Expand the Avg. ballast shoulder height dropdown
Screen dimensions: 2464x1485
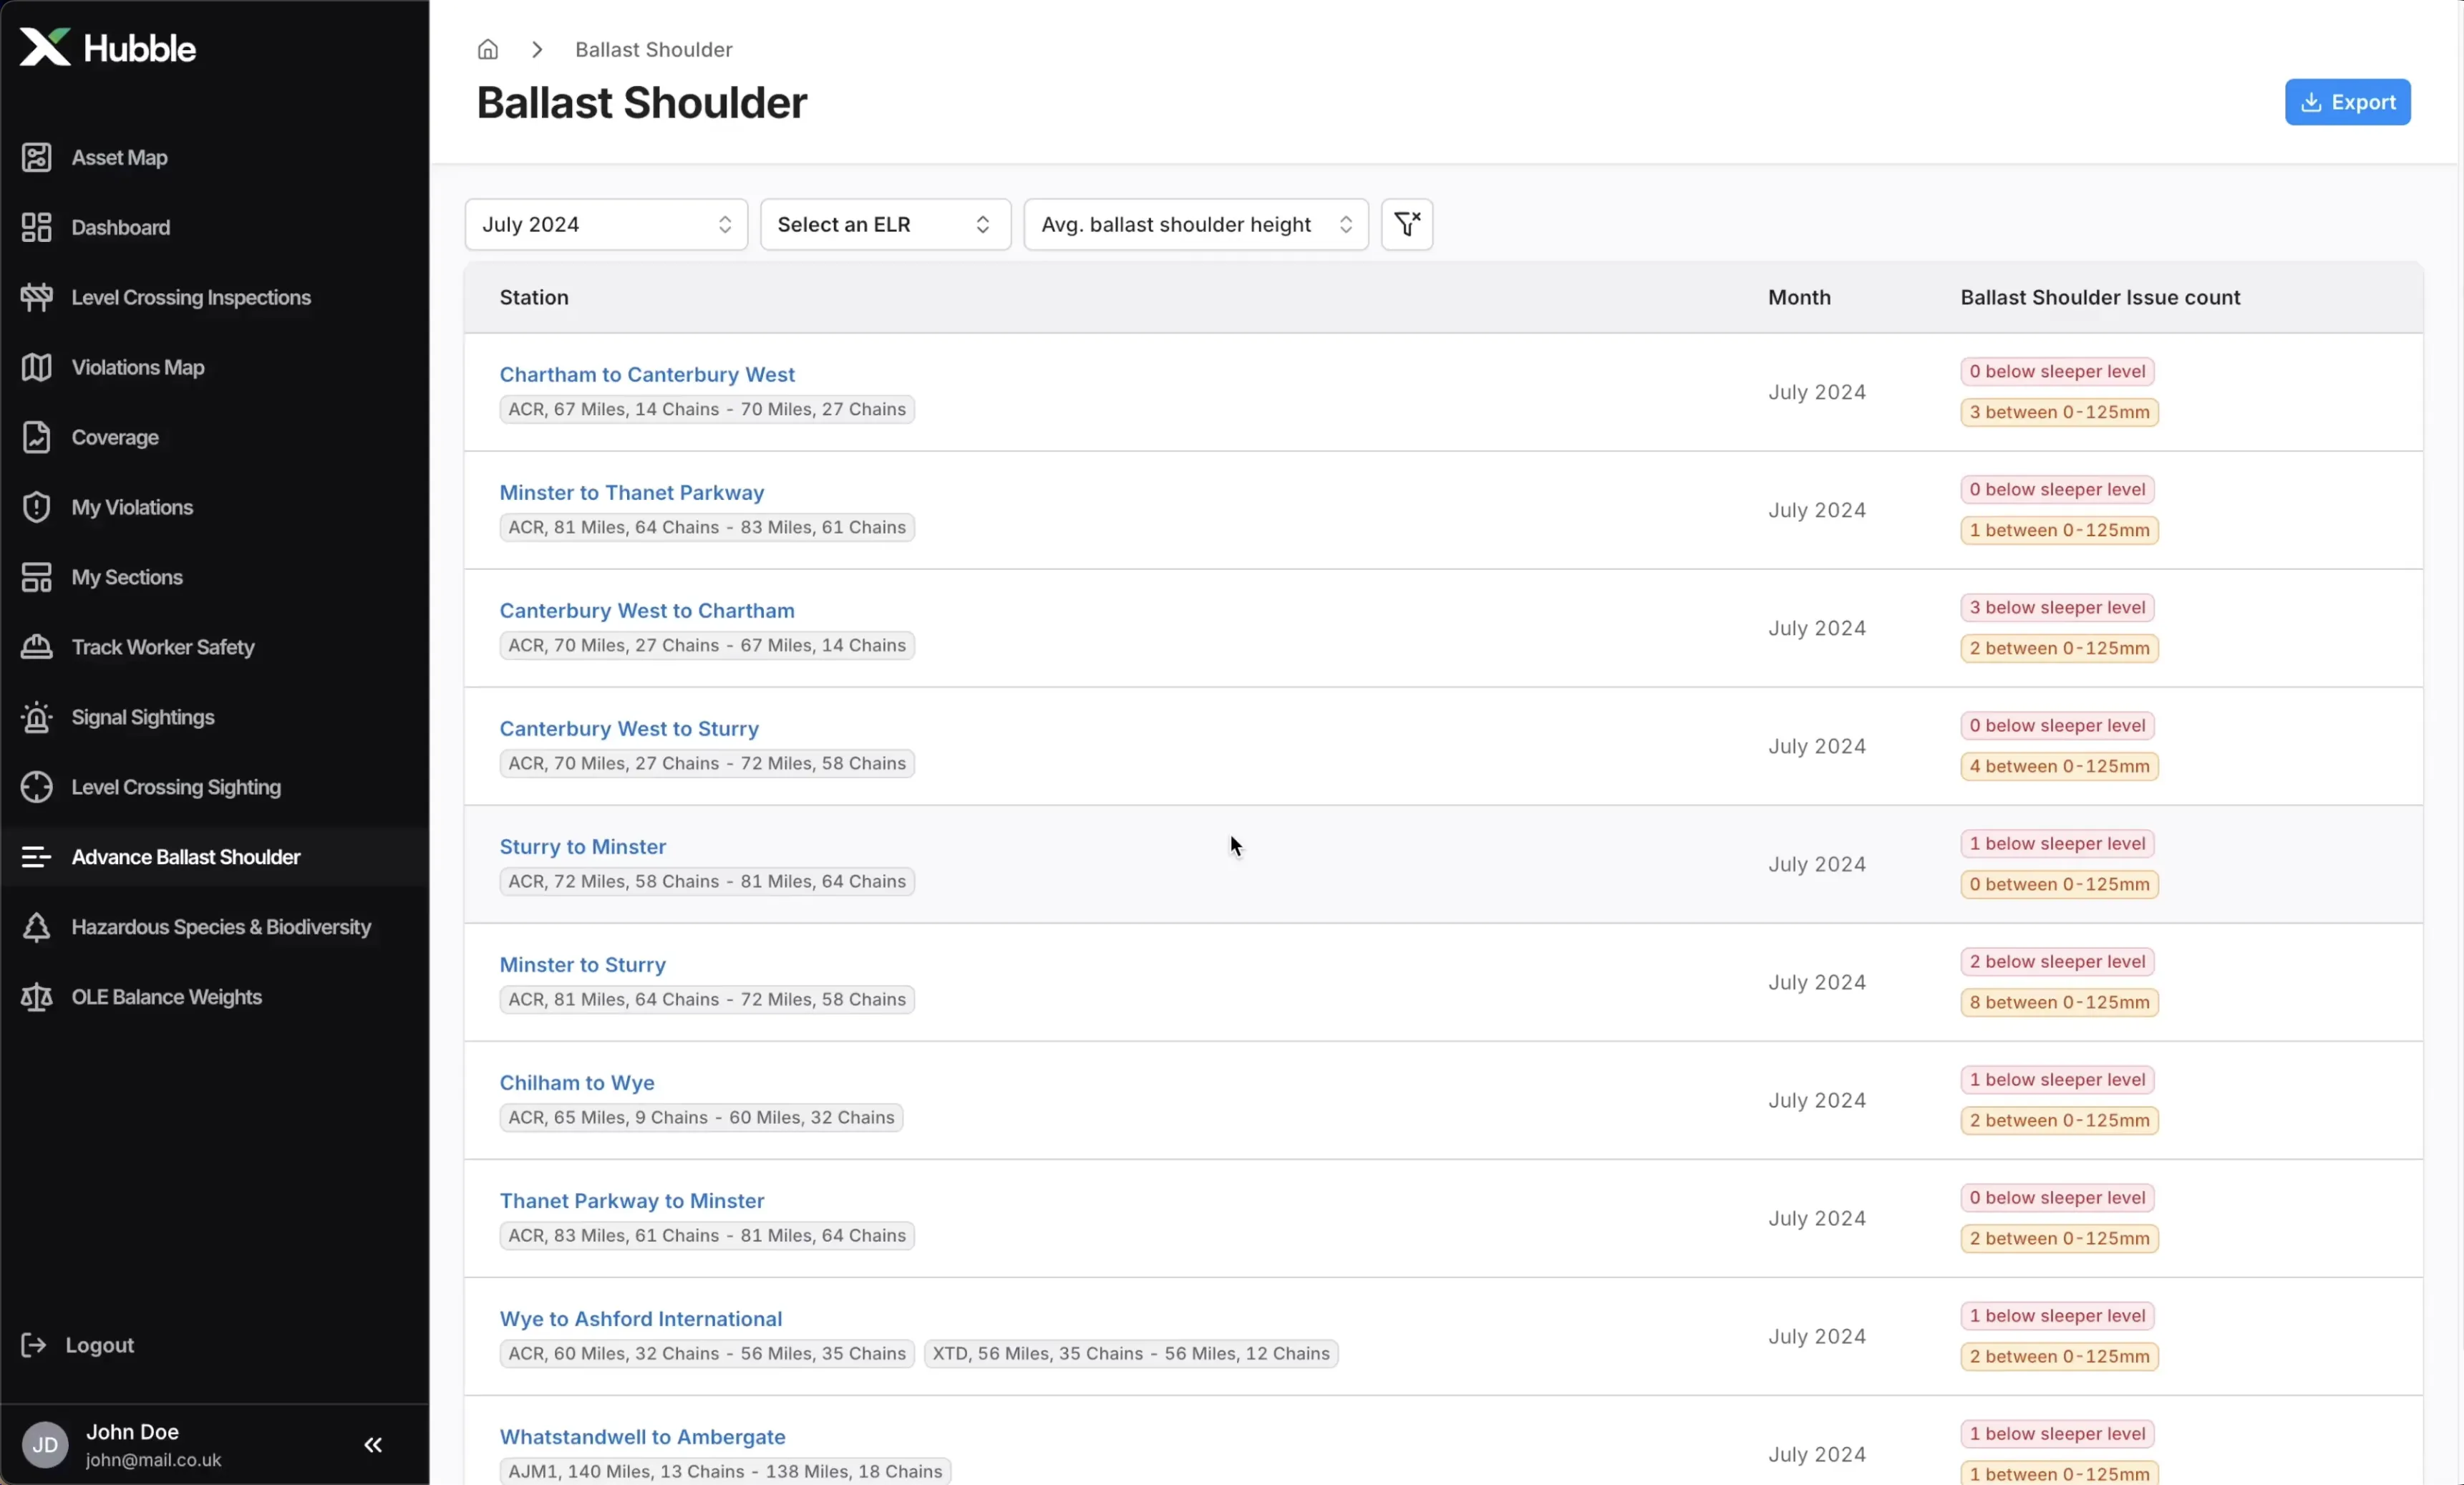1195,224
